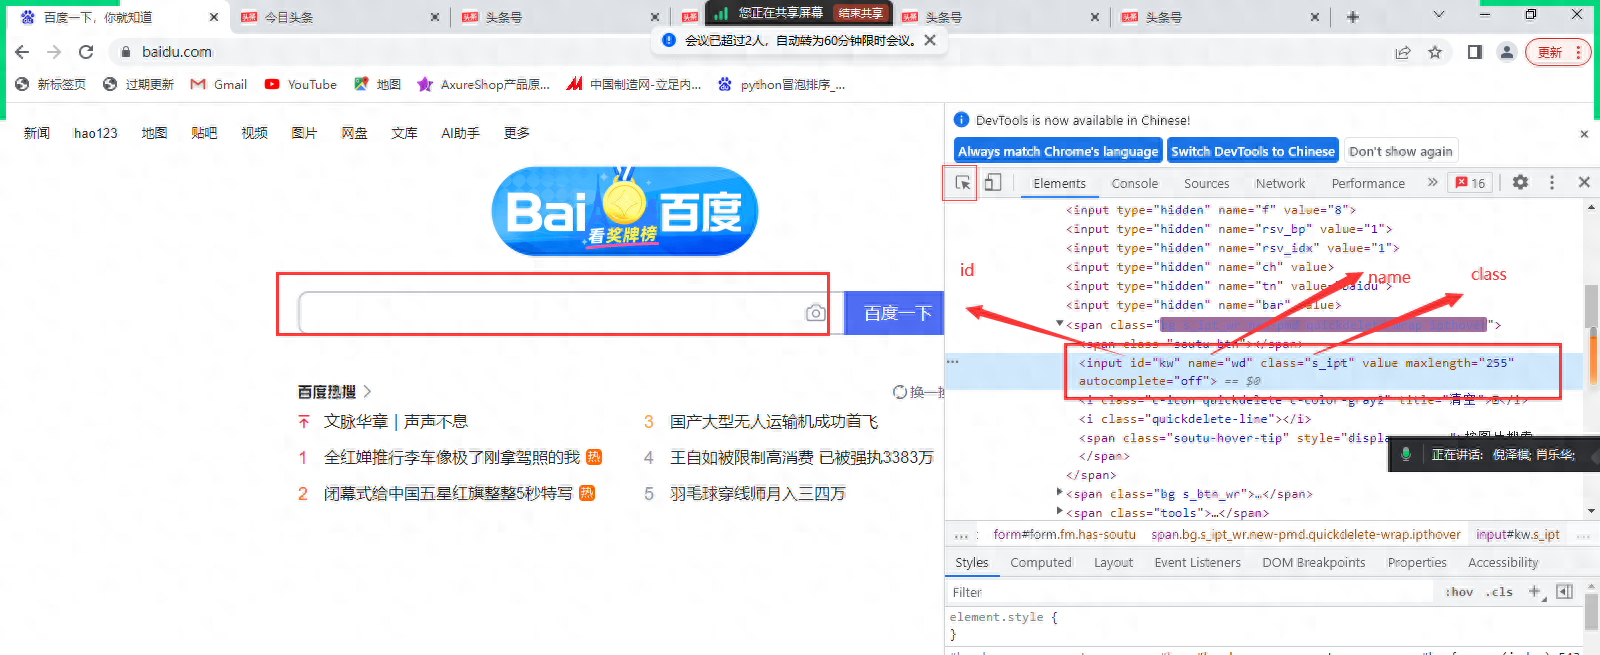Switch to the Sources tab
The image size is (1600, 655).
pyautogui.click(x=1206, y=183)
